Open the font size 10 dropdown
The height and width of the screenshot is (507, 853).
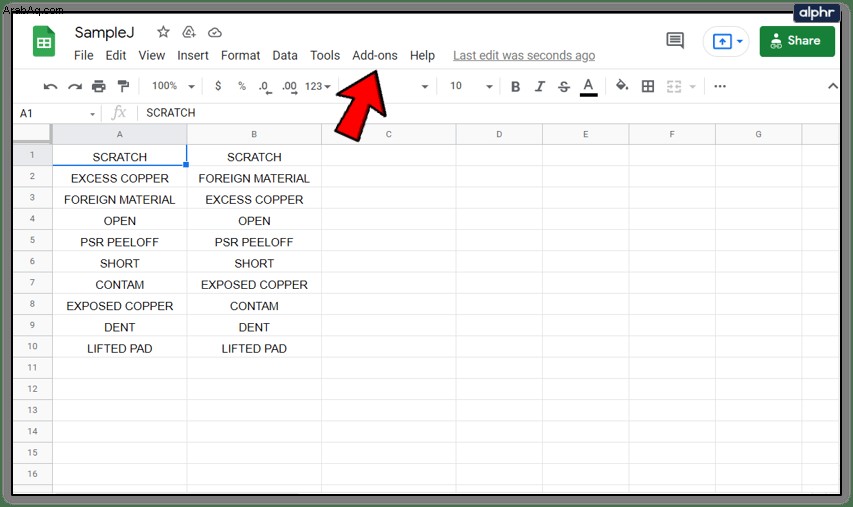coord(471,86)
